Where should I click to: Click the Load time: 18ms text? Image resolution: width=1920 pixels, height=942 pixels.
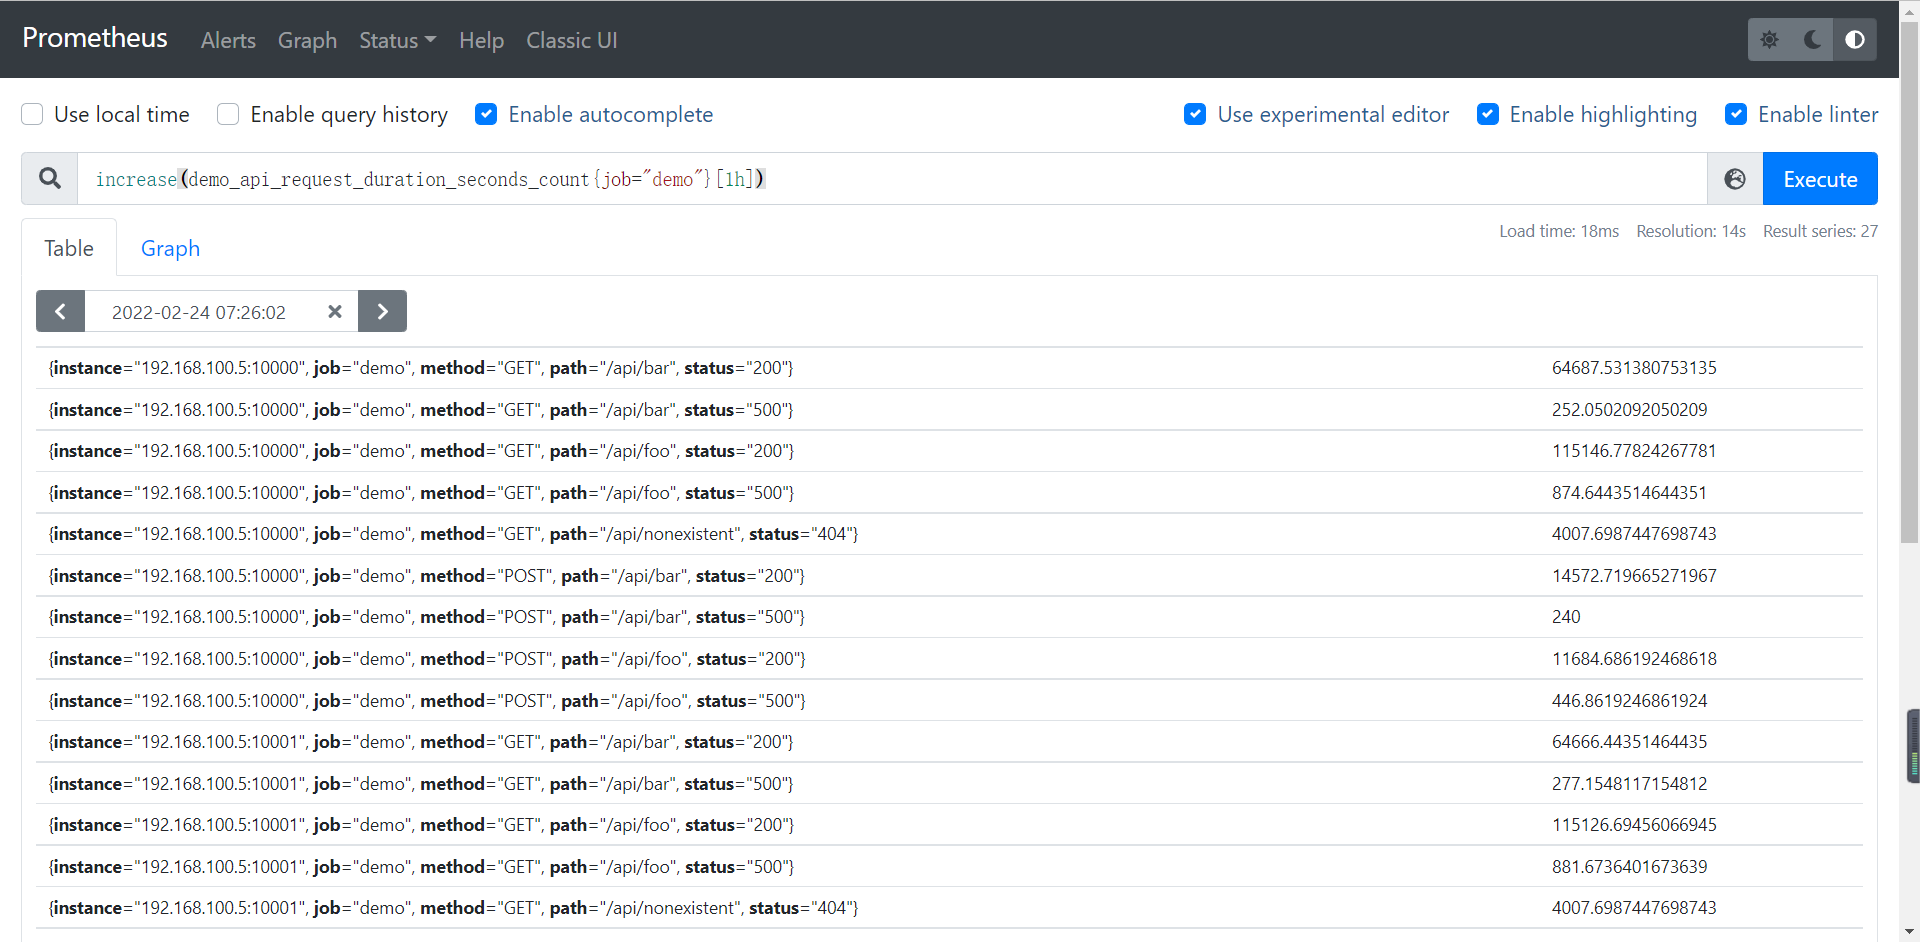click(x=1559, y=231)
